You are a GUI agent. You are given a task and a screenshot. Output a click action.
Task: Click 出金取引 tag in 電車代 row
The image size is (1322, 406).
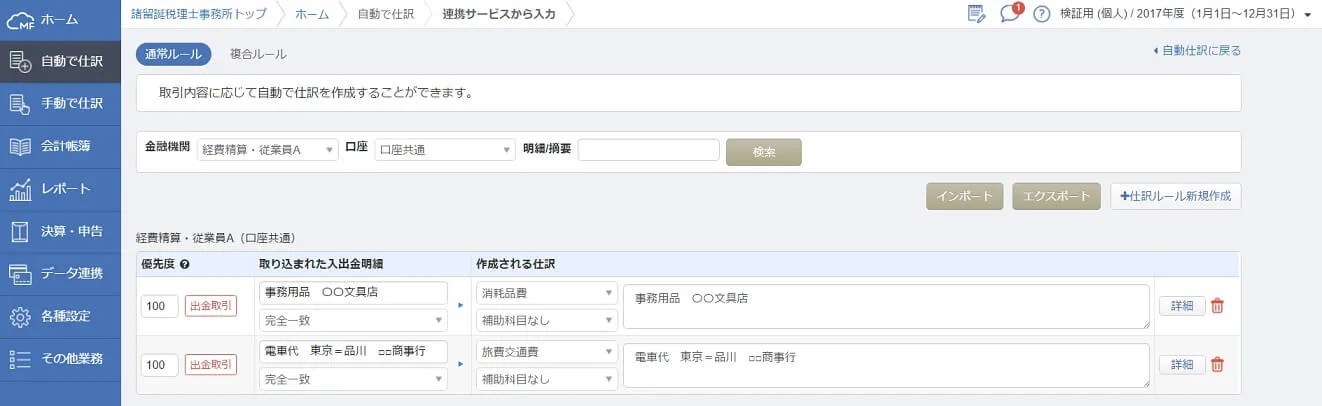click(211, 365)
